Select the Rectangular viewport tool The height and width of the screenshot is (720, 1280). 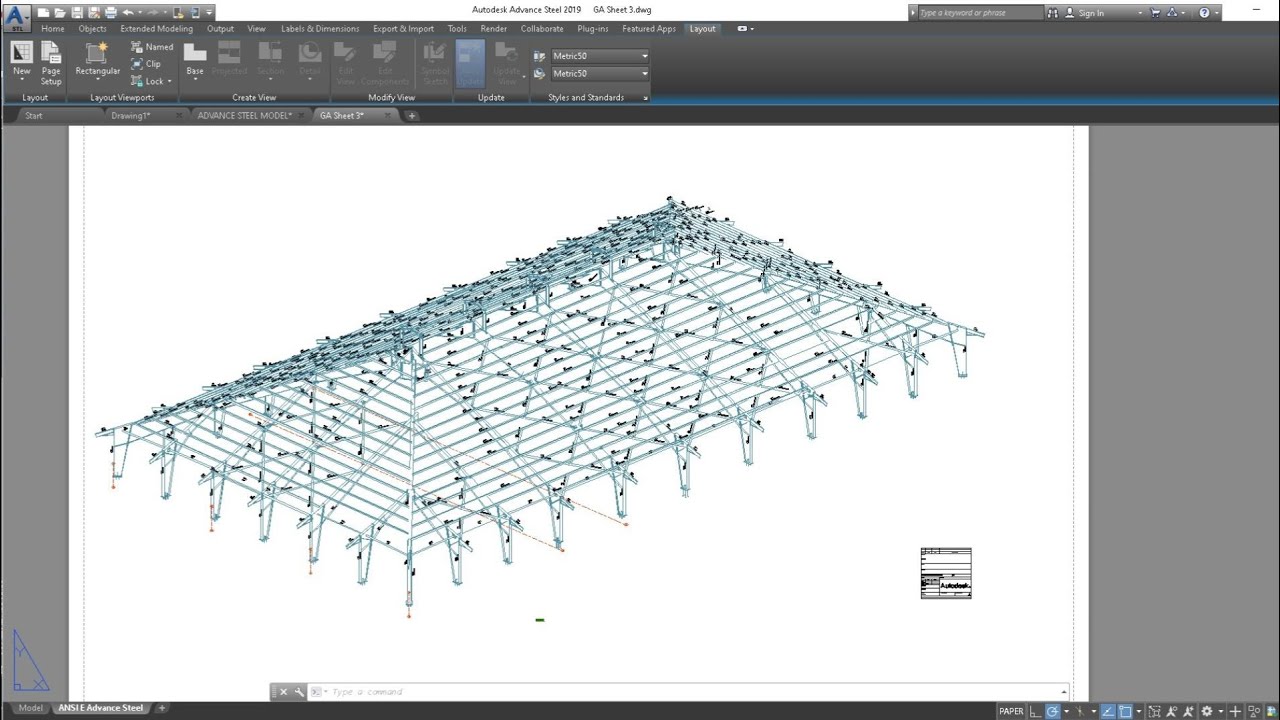point(97,60)
